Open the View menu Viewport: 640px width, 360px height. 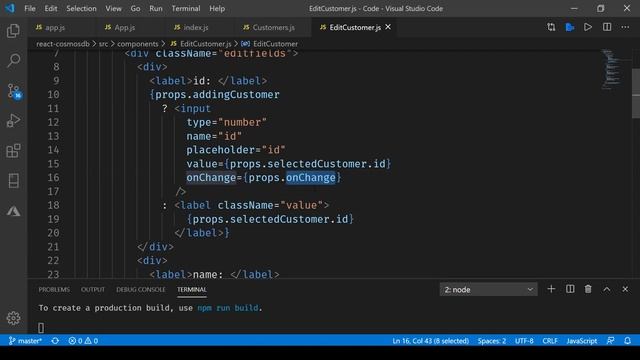(x=113, y=8)
